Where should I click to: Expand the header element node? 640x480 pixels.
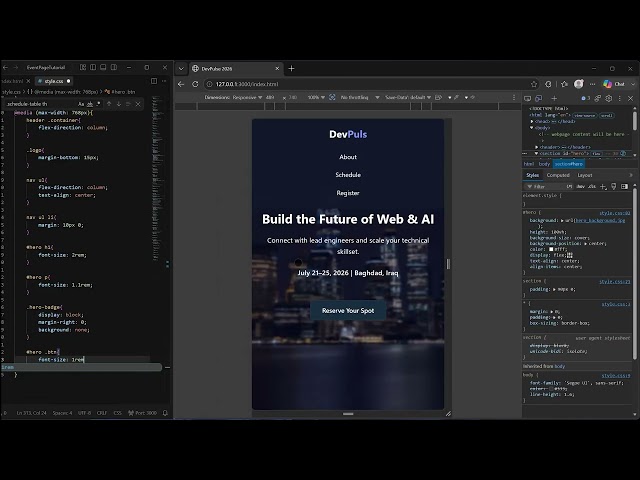537,147
